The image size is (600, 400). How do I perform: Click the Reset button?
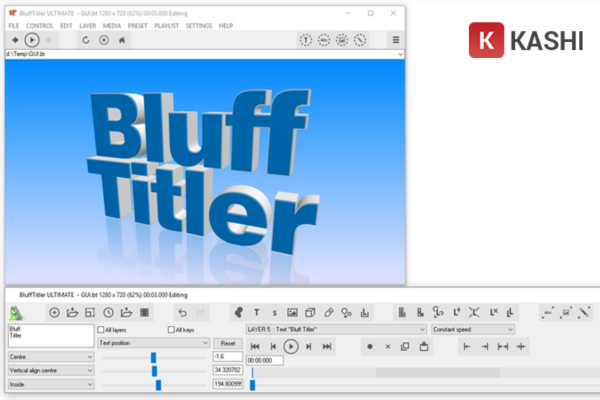[228, 343]
